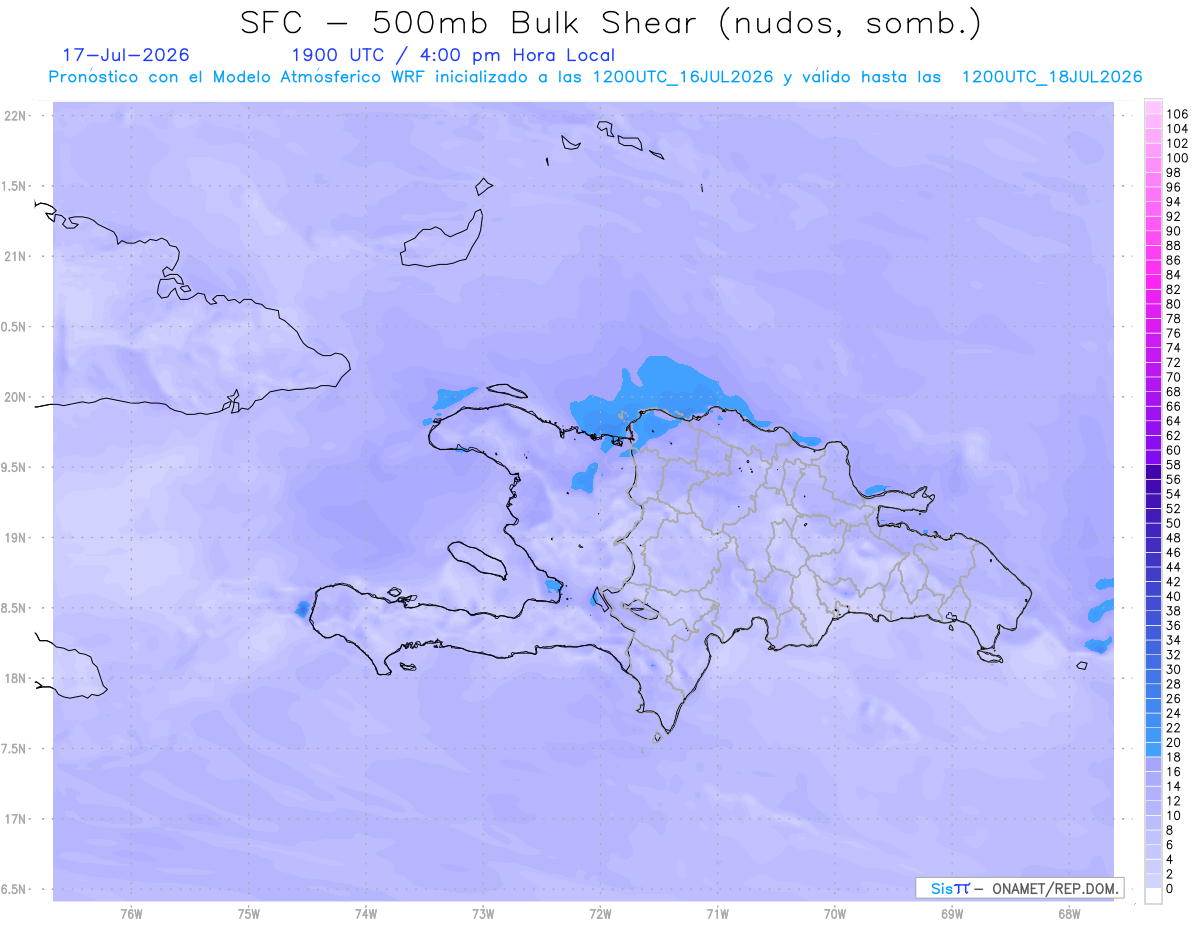The height and width of the screenshot is (927, 1200).
Task: Click the latitude label '21N'
Action: tap(15, 256)
